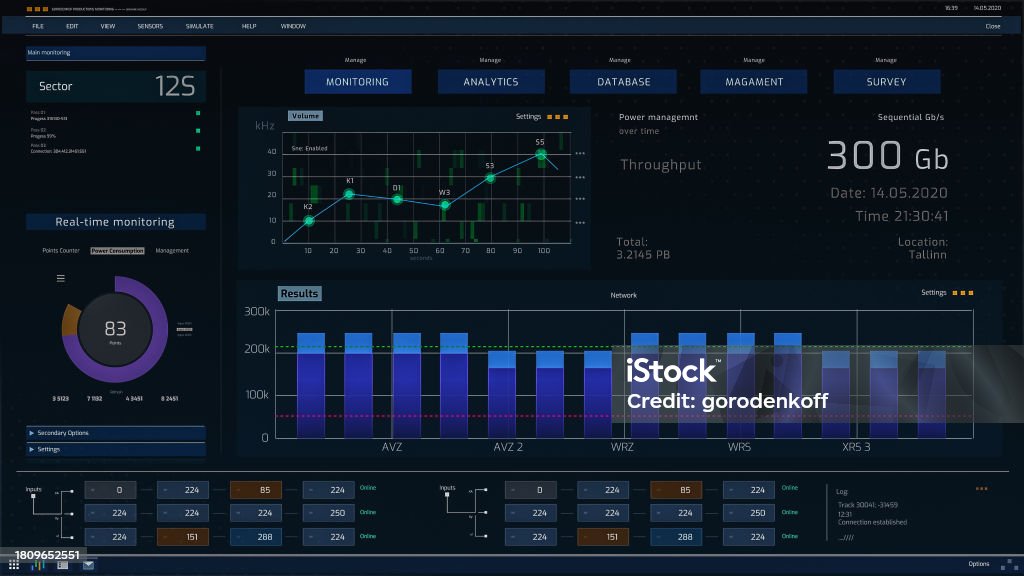
Task: Click the Volume label on the graph
Action: (306, 116)
